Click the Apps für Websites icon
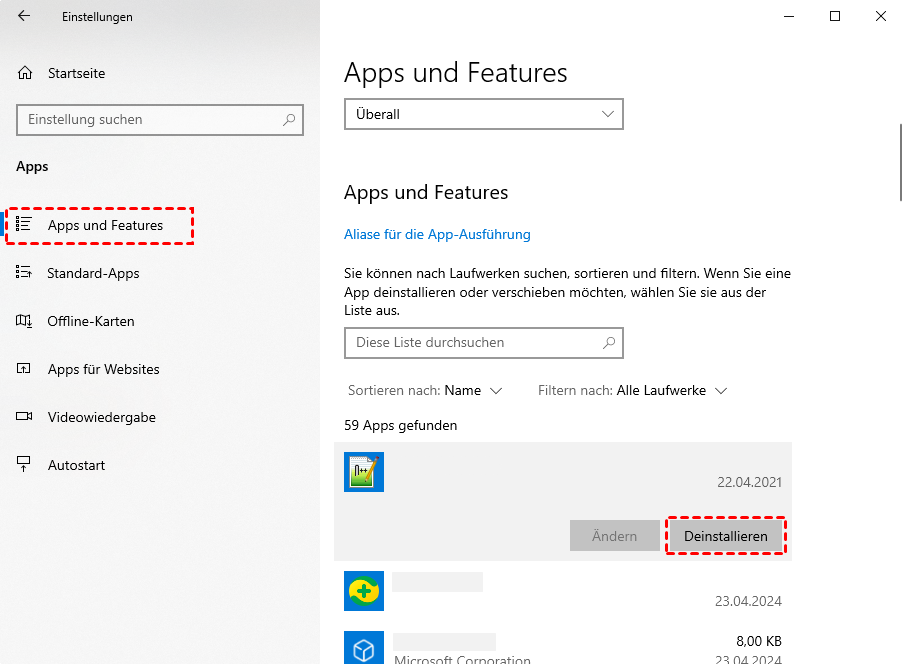Viewport: 904px width, 664px height. 24,369
